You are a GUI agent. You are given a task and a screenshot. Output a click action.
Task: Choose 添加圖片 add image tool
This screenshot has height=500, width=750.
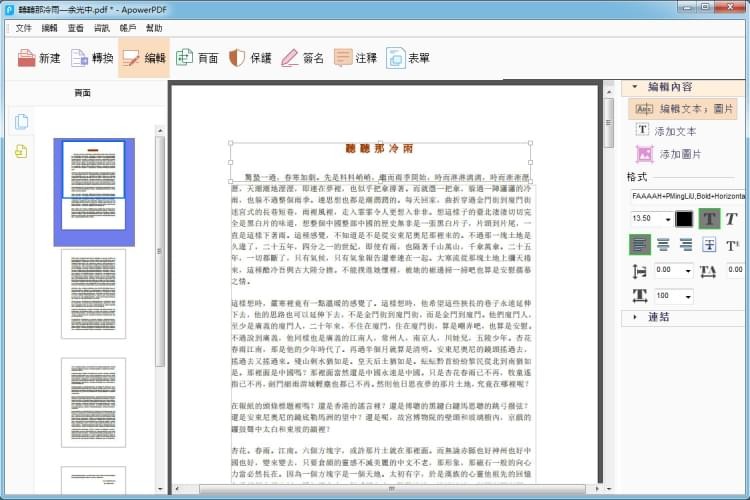coord(668,154)
